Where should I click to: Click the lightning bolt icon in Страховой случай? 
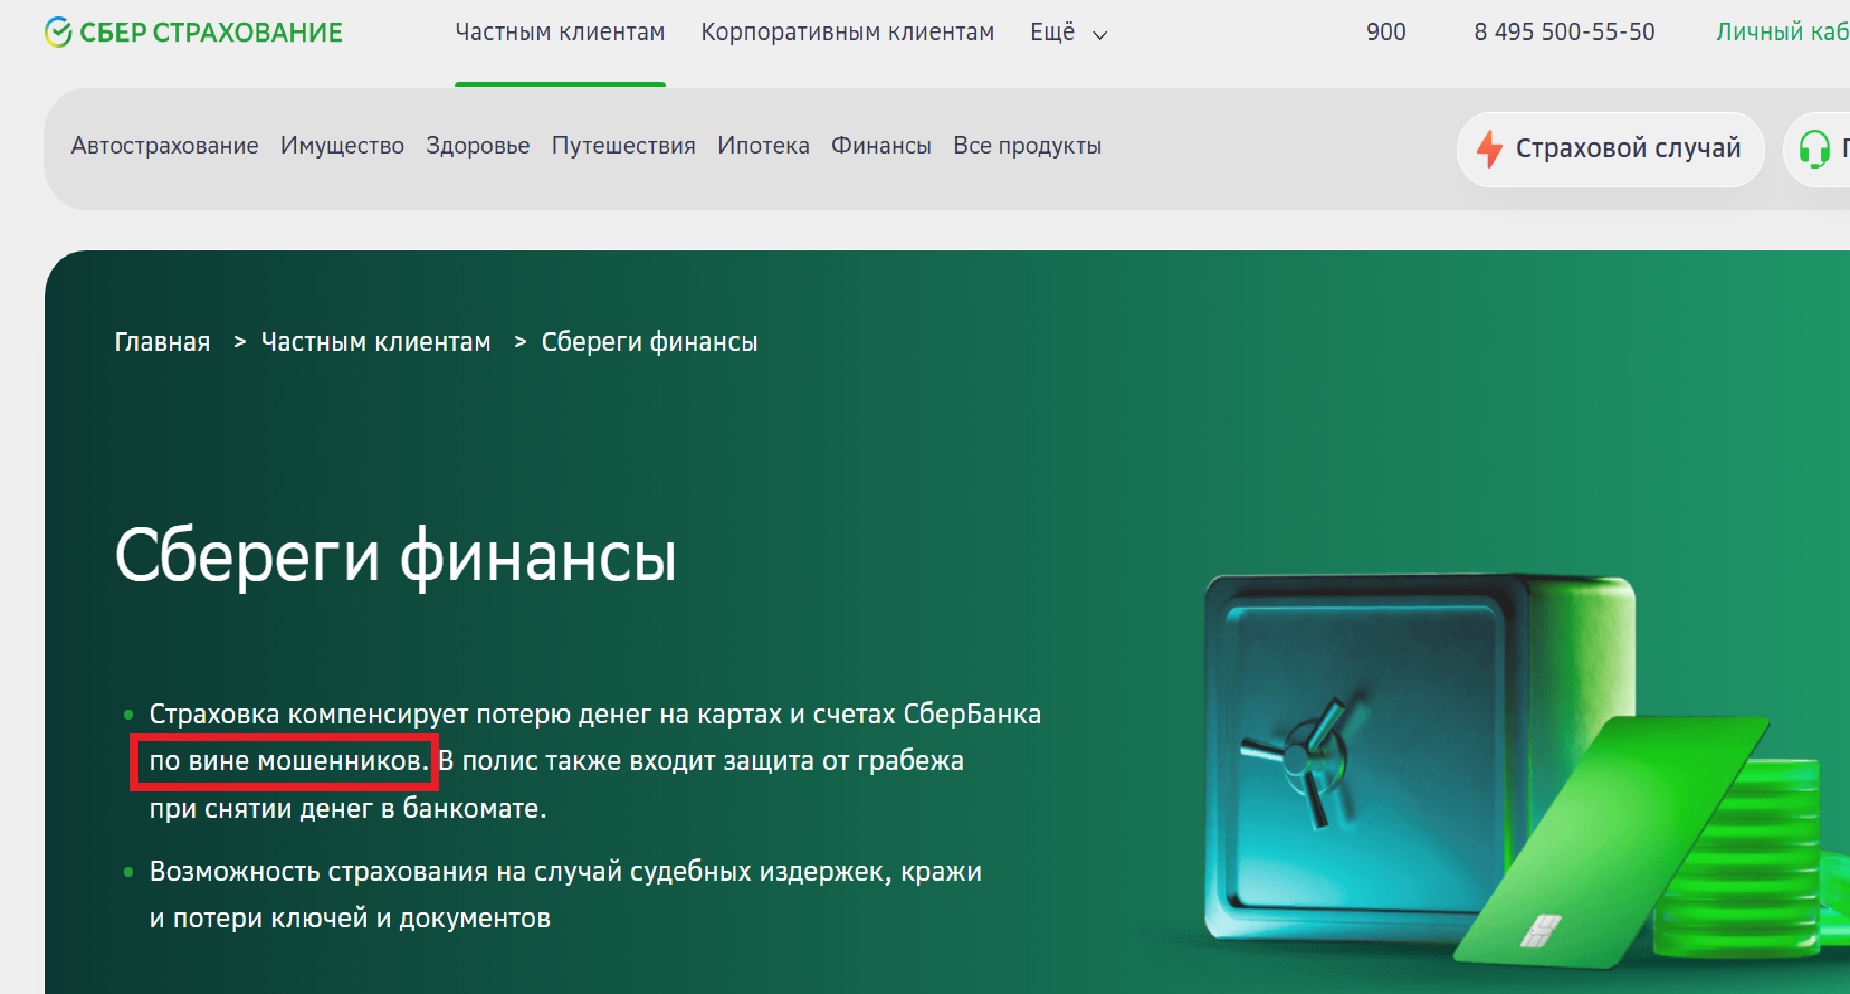click(1490, 149)
